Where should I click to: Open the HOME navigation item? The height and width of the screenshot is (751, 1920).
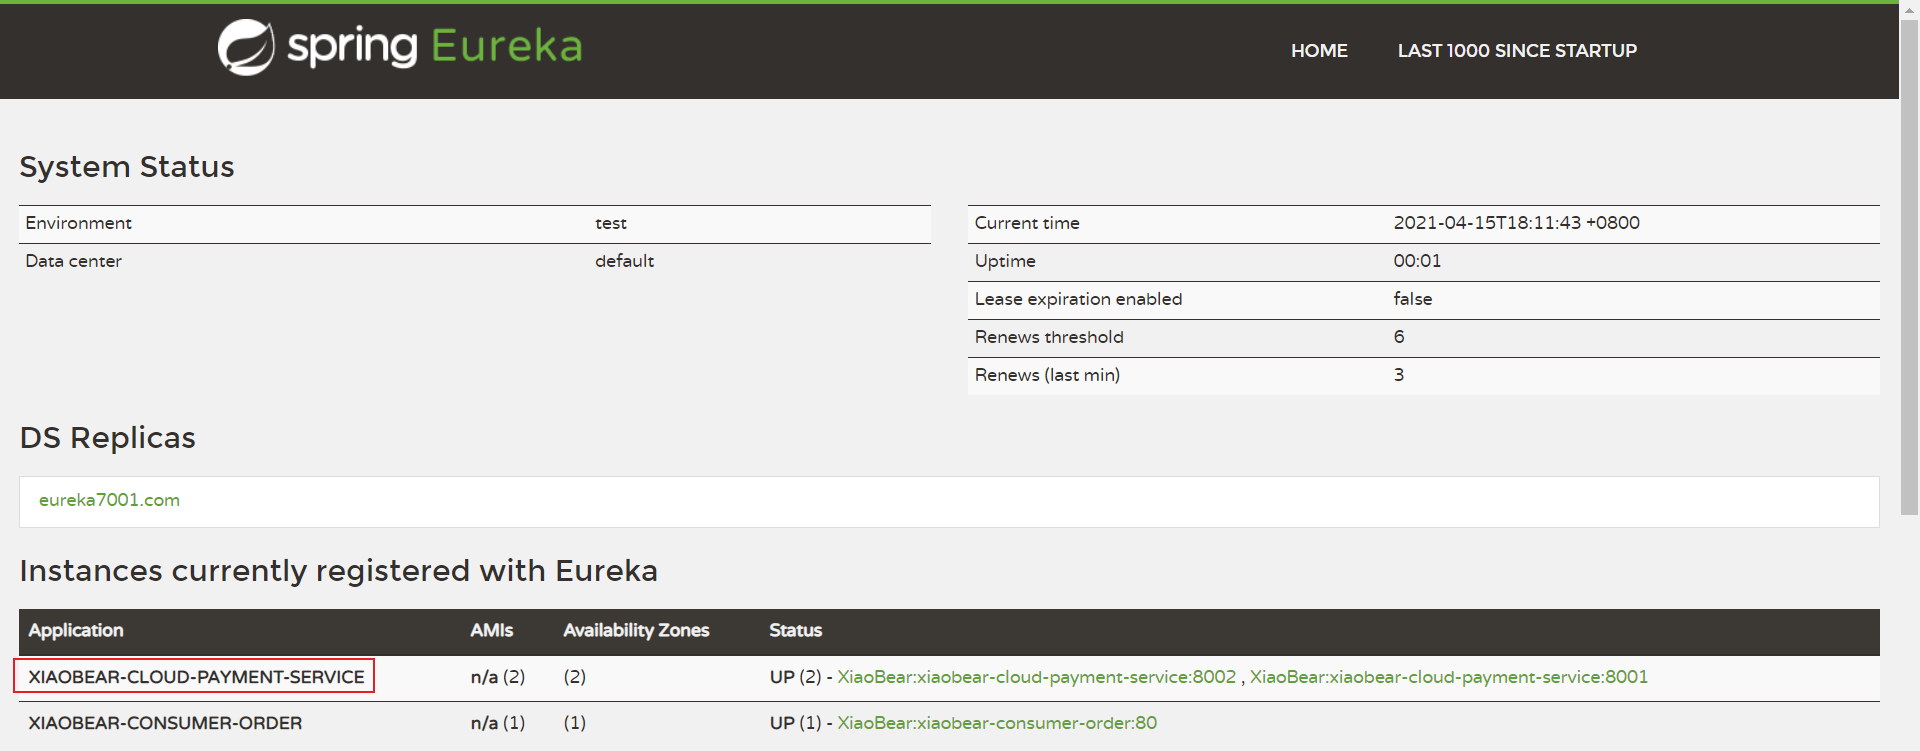coord(1319,51)
